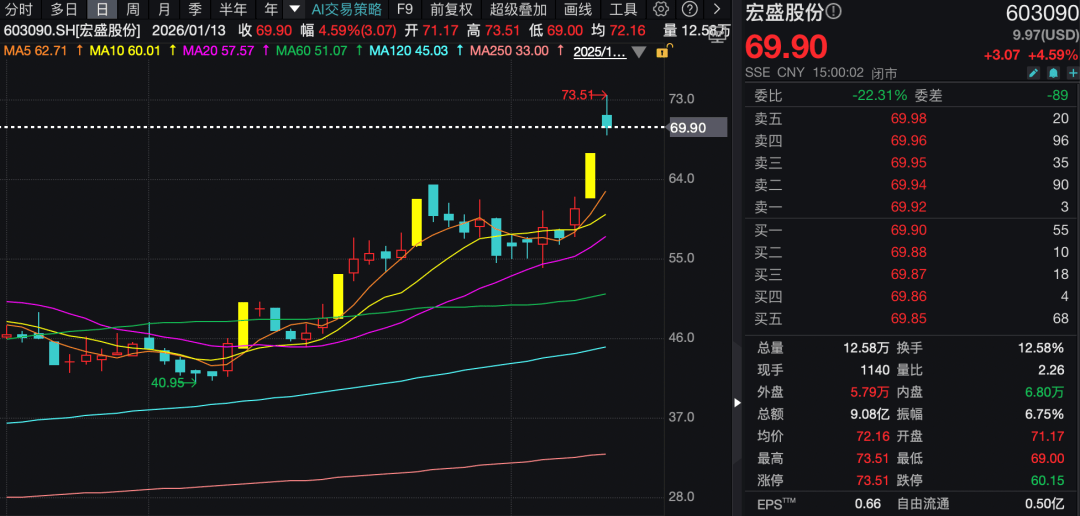Collapse the right quote panel arrow
The image size is (1080, 516).
coord(738,402)
